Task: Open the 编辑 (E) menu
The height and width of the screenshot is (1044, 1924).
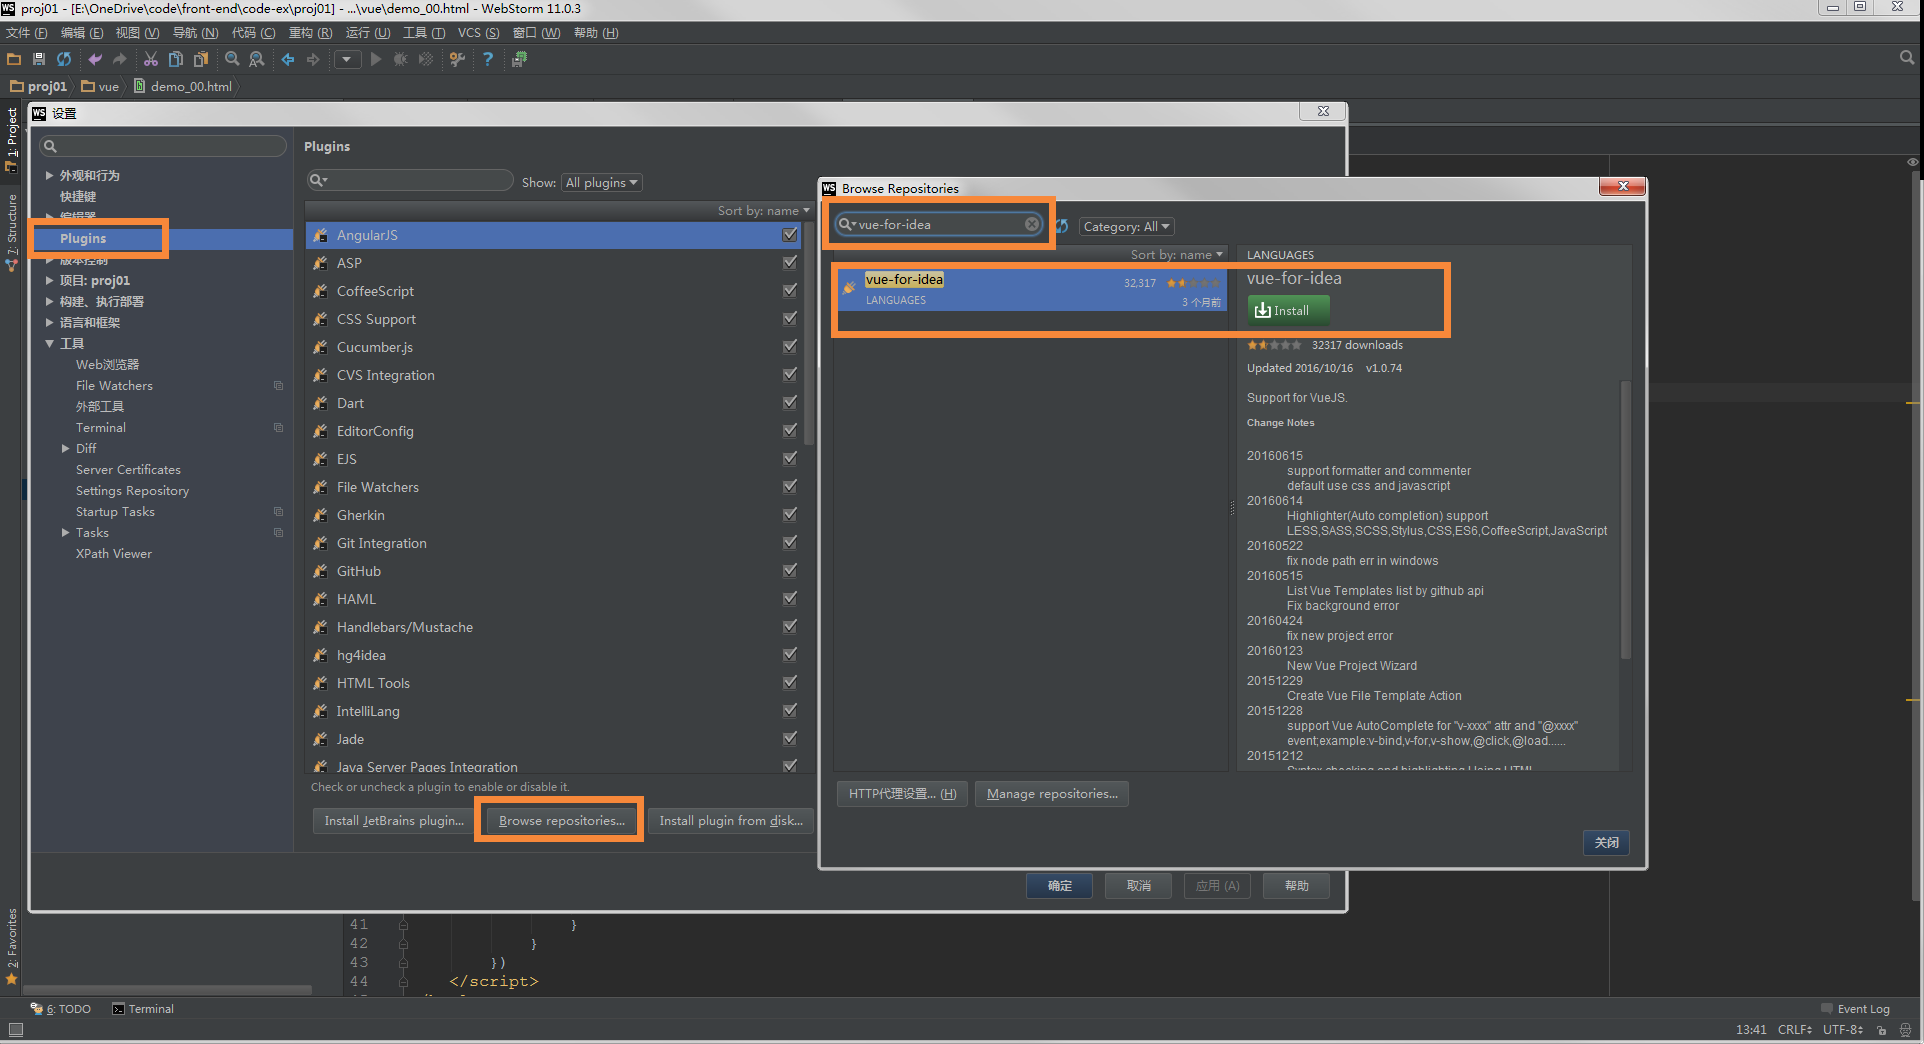Action: pyautogui.click(x=82, y=33)
